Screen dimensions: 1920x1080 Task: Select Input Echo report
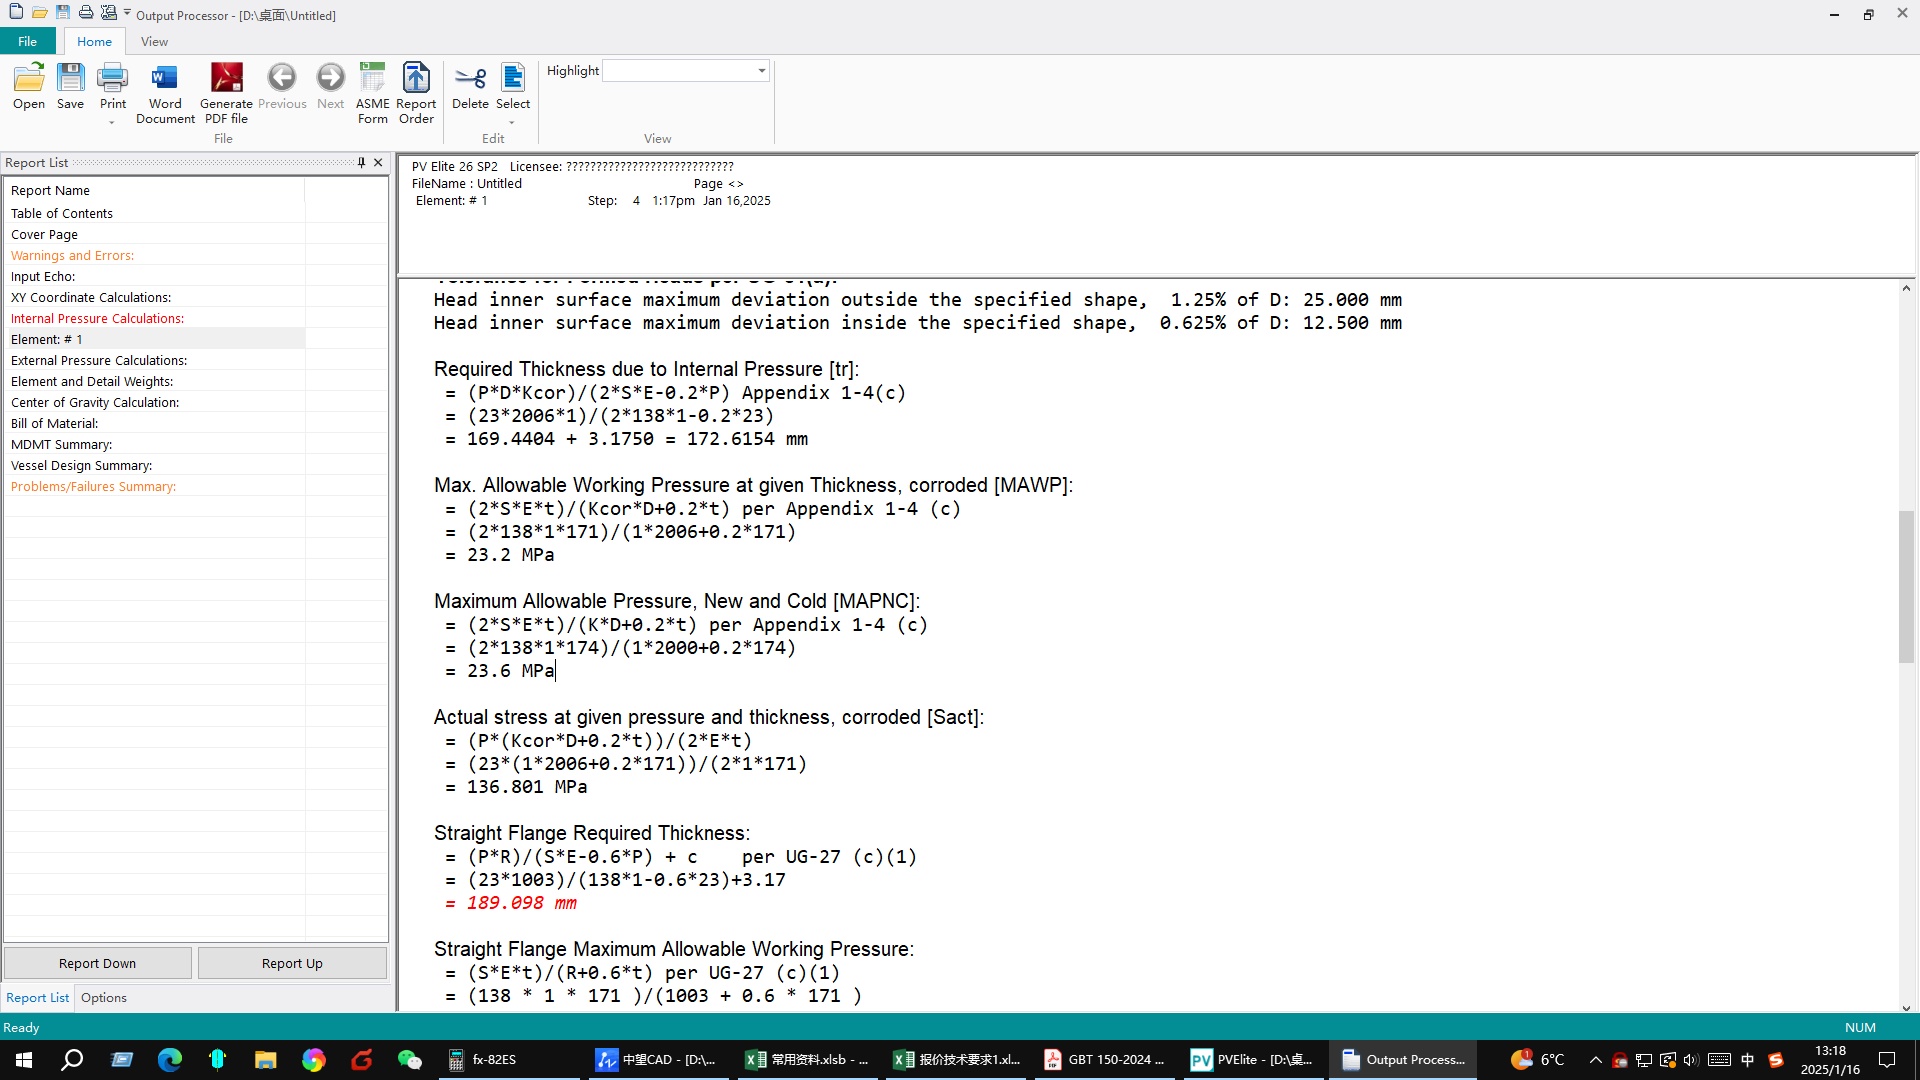coord(43,277)
